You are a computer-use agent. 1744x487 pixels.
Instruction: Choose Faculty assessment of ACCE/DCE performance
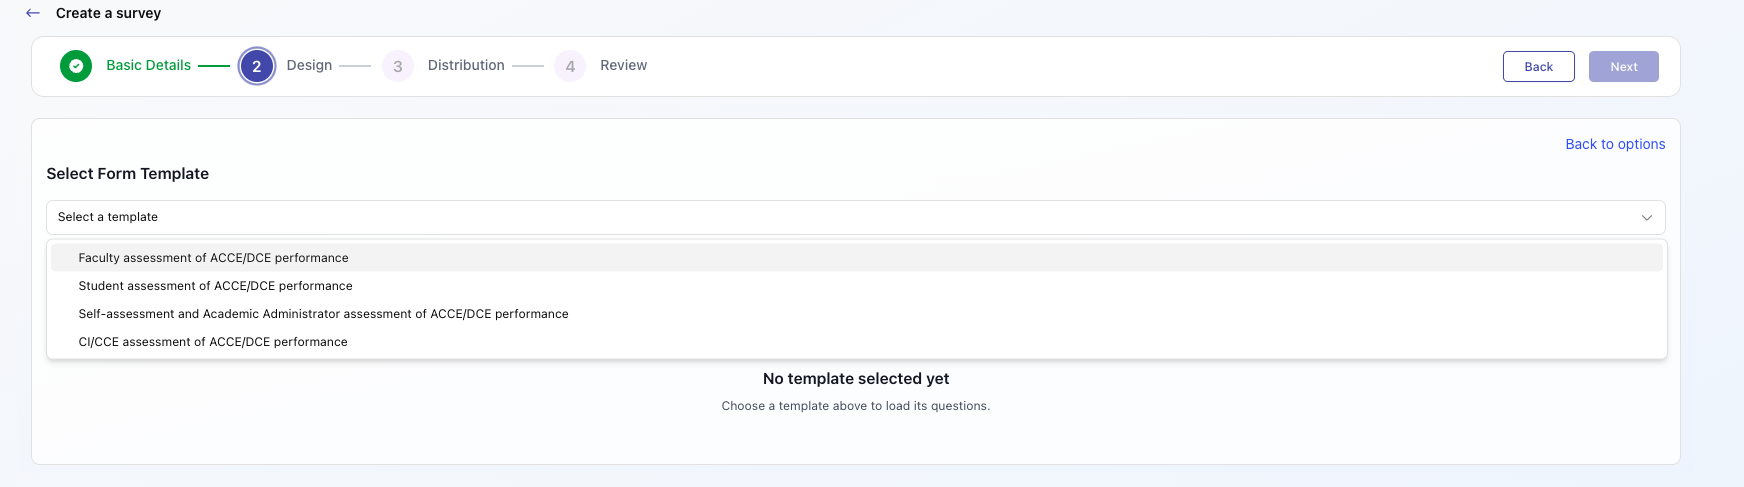214,258
